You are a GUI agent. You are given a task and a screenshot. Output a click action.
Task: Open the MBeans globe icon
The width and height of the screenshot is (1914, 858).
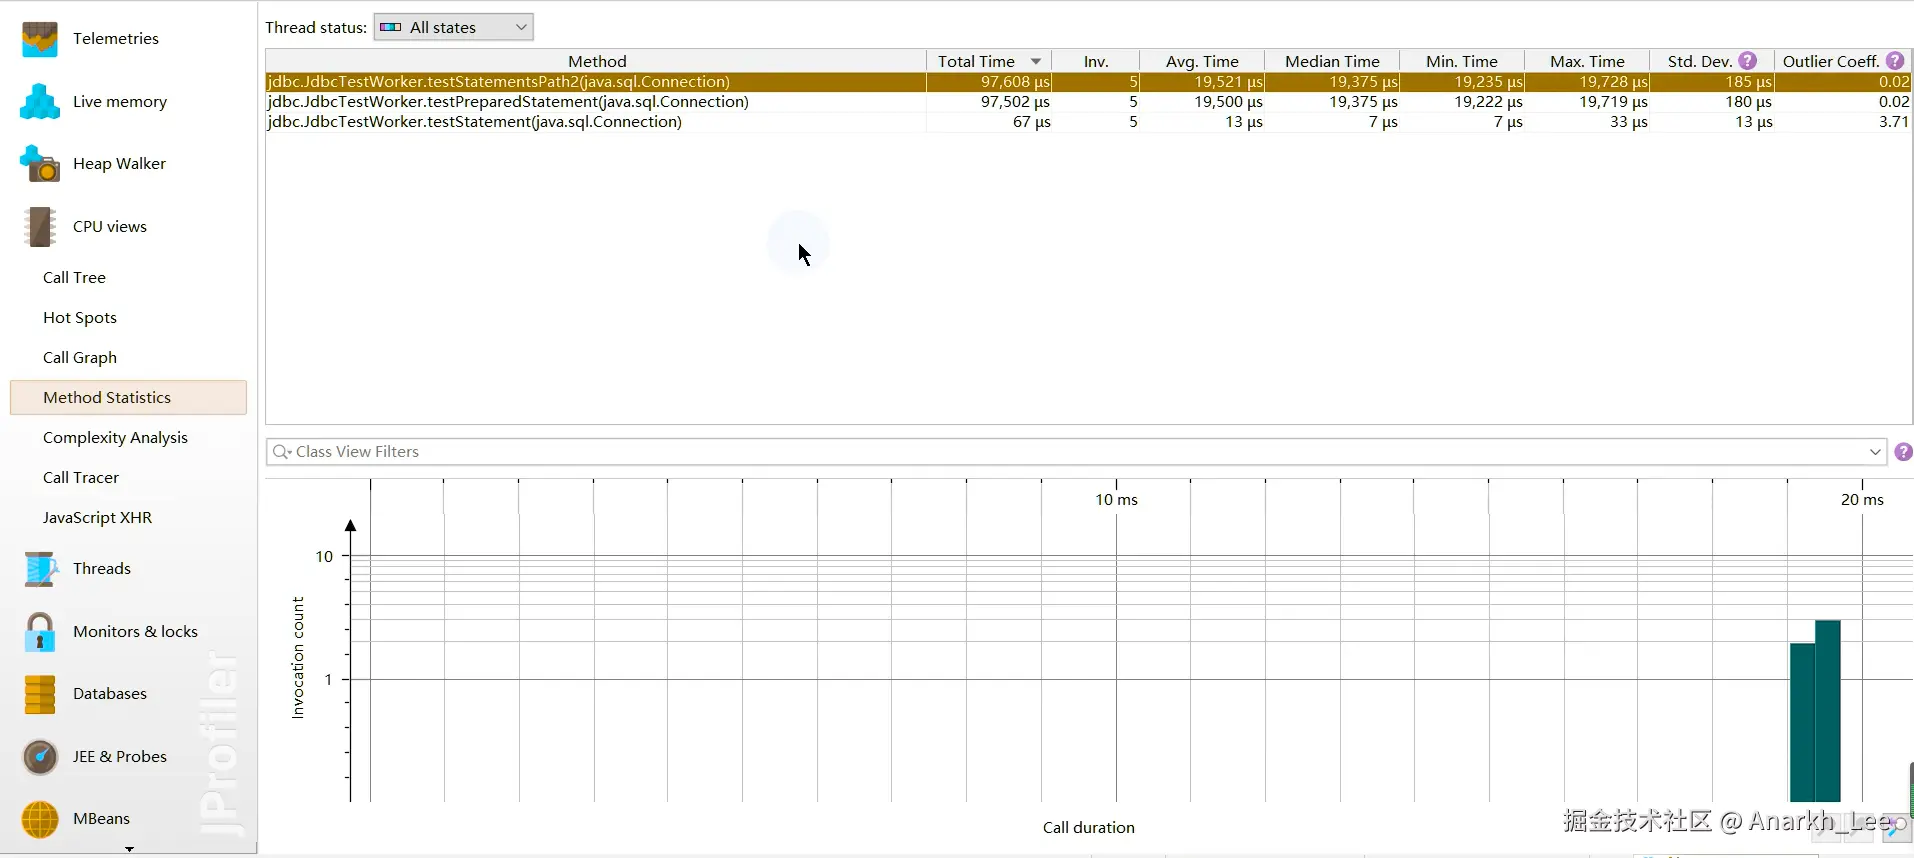click(x=40, y=819)
